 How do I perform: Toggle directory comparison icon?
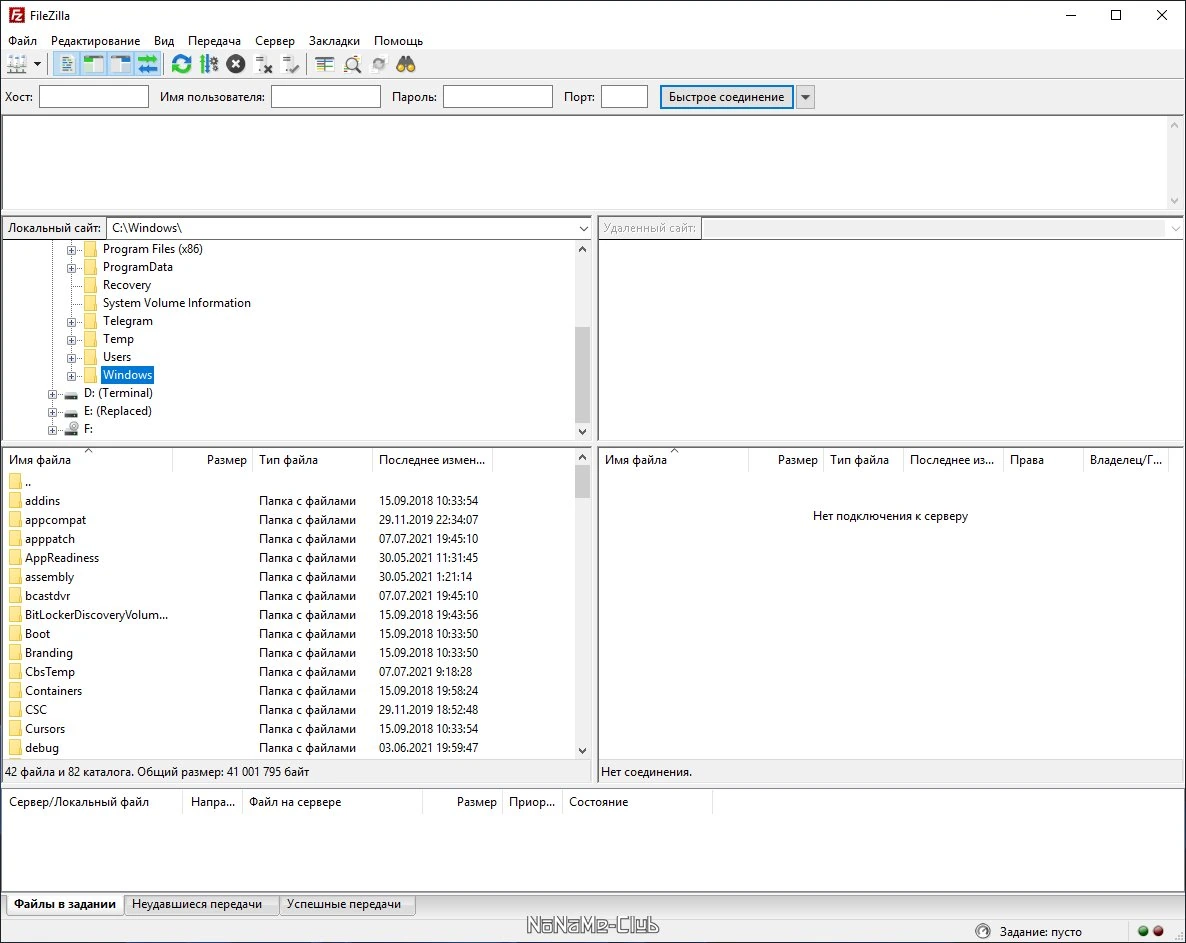(x=352, y=64)
